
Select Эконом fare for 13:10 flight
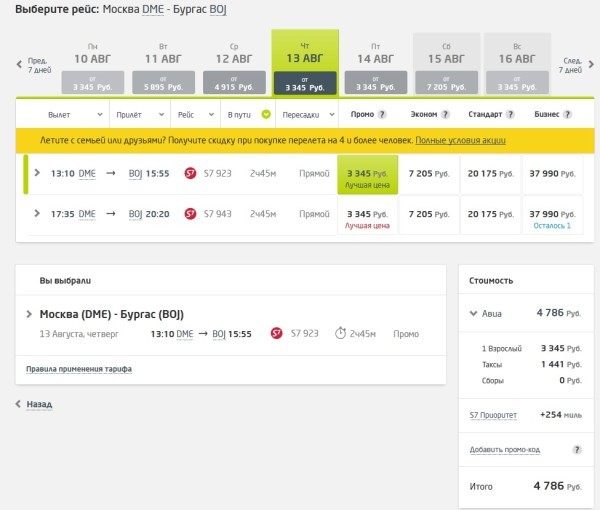[x=428, y=174]
